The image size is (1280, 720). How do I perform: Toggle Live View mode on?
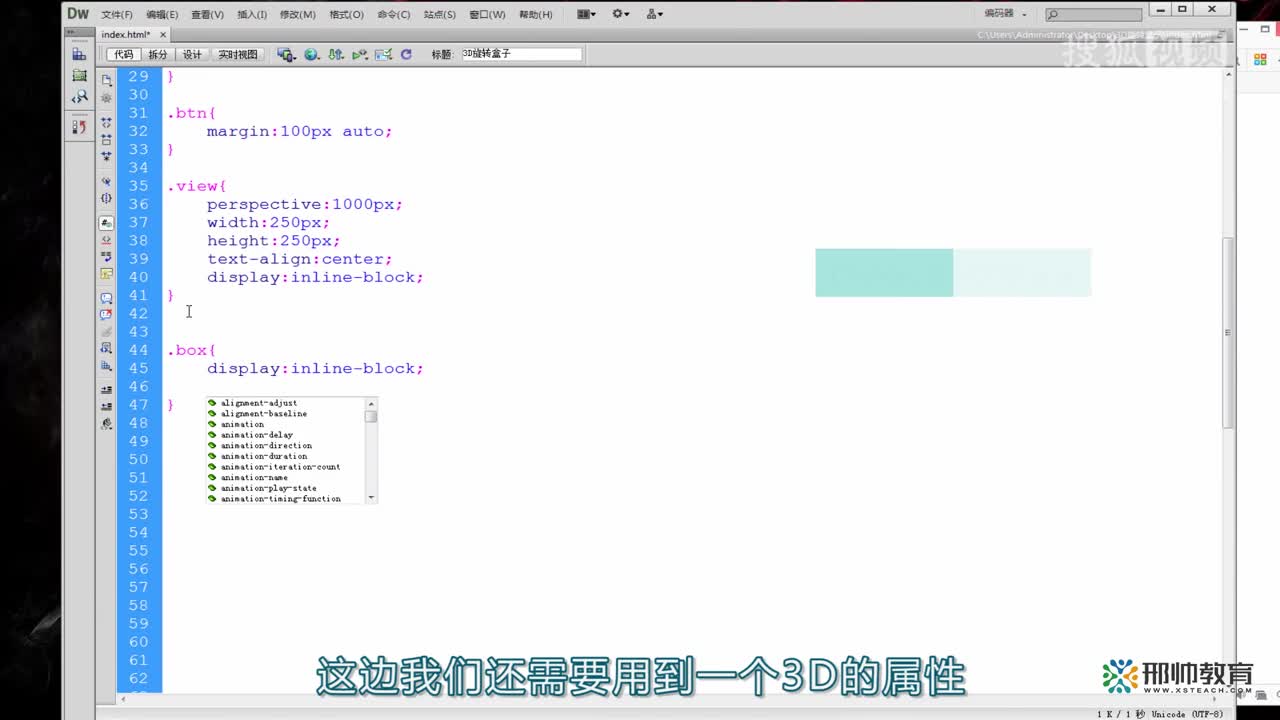pos(238,54)
